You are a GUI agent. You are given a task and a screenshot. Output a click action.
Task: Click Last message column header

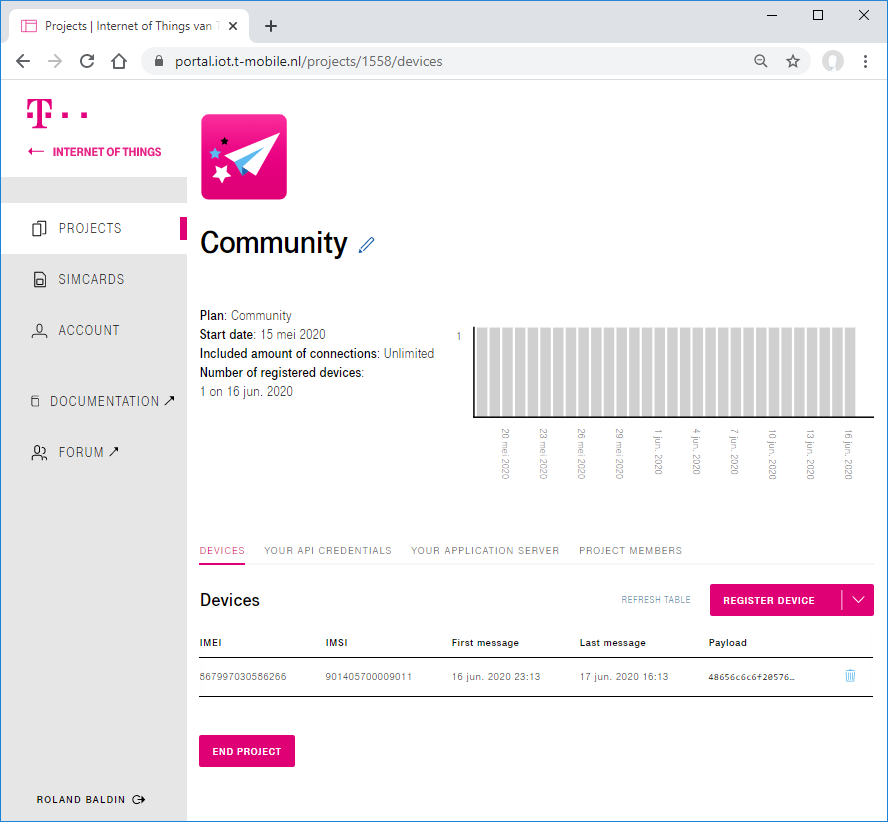(x=613, y=642)
